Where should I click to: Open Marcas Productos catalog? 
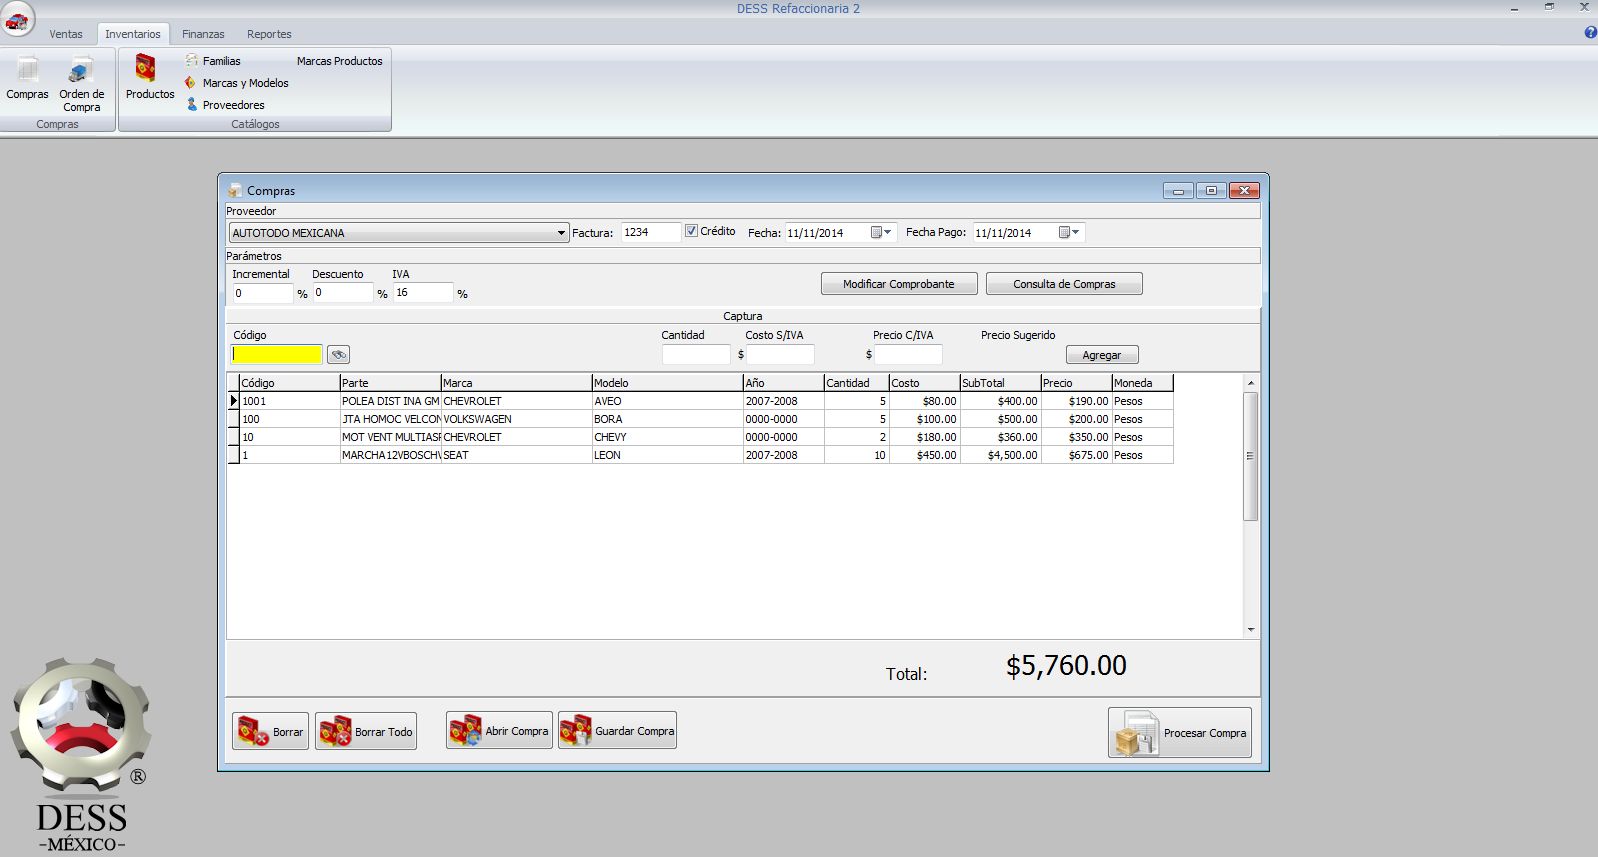339,61
